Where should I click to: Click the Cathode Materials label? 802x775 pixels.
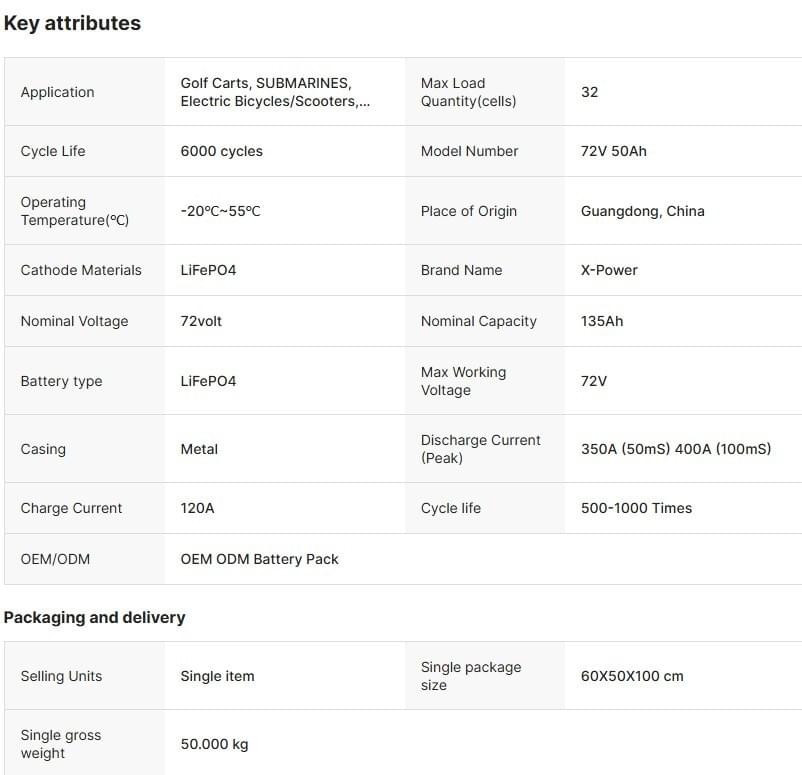[81, 270]
